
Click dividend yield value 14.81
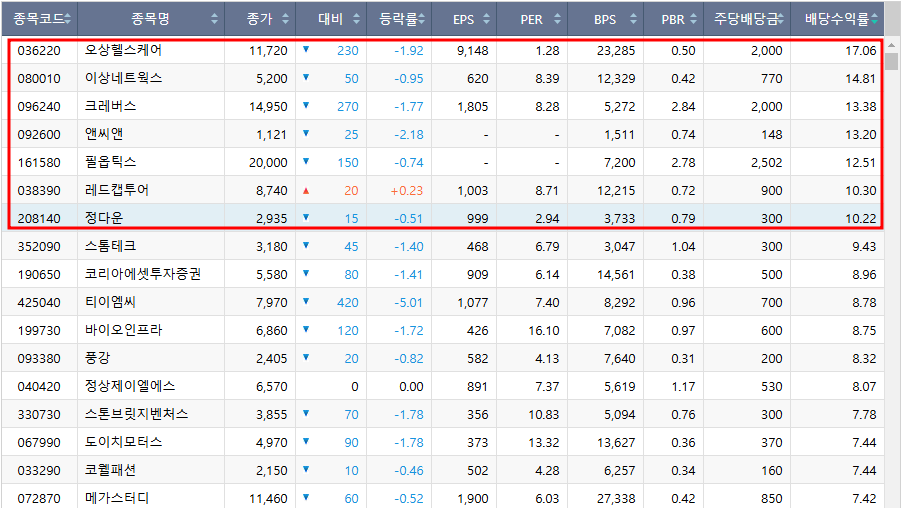(861, 78)
